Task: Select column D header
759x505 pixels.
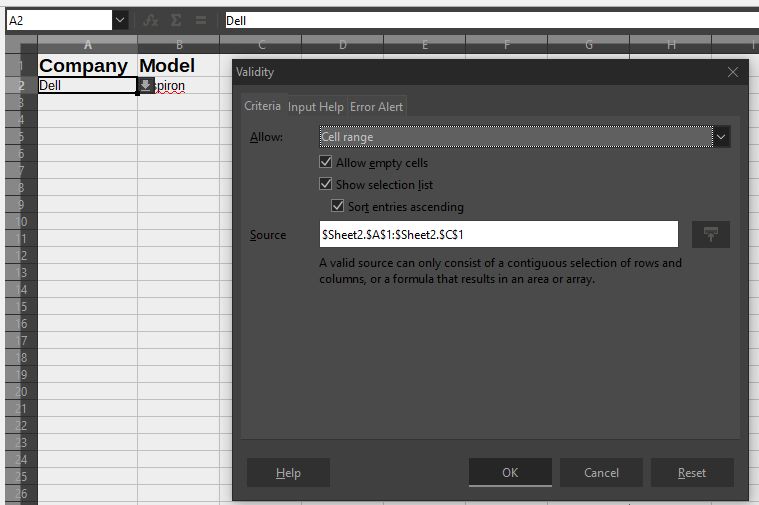Action: coord(343,45)
